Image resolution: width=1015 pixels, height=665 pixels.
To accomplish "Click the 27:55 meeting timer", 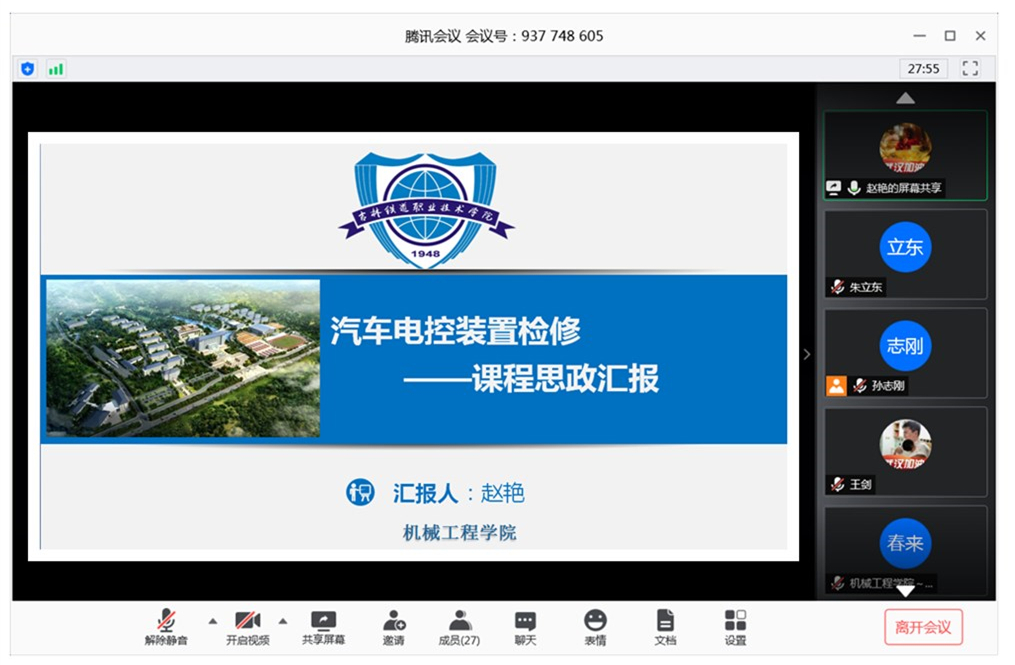I will 923,69.
